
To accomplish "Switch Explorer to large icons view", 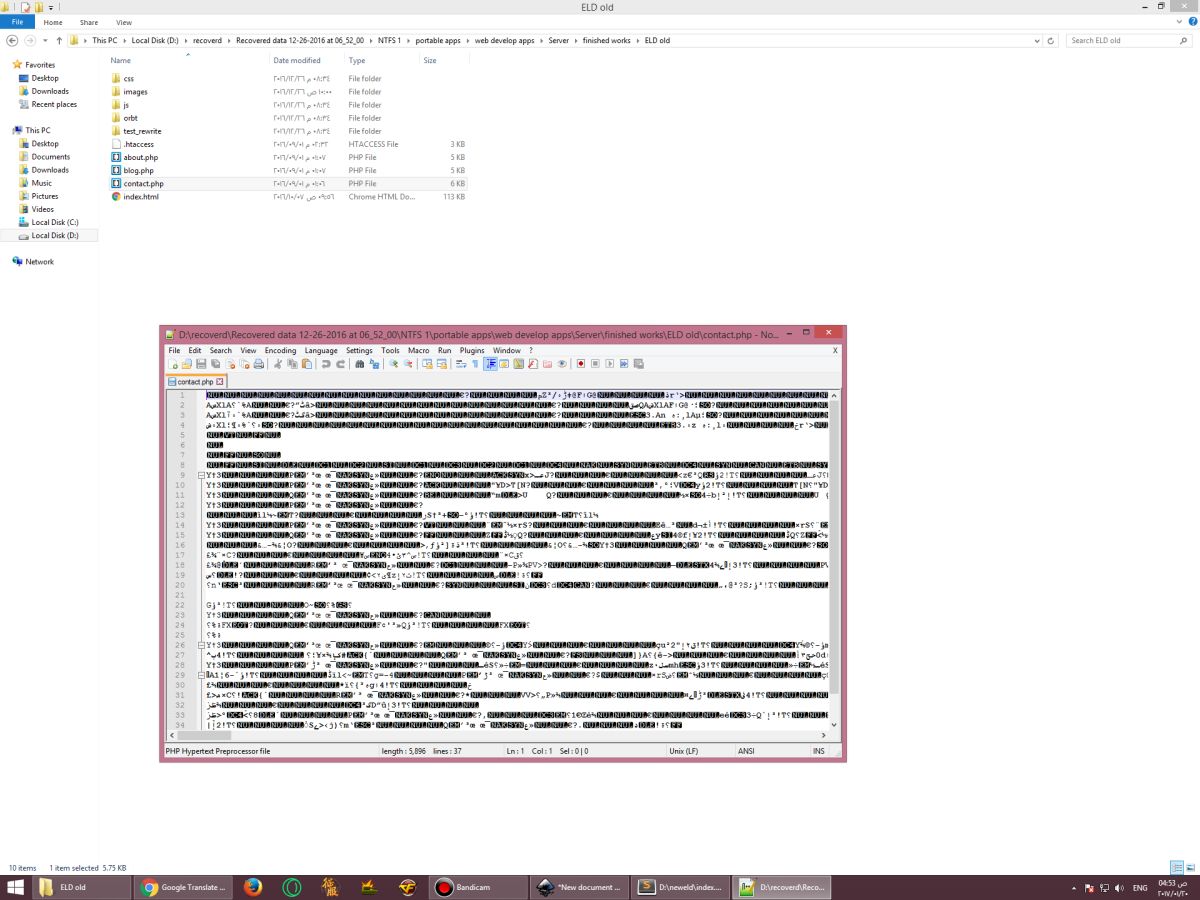I will (x=1188, y=868).
